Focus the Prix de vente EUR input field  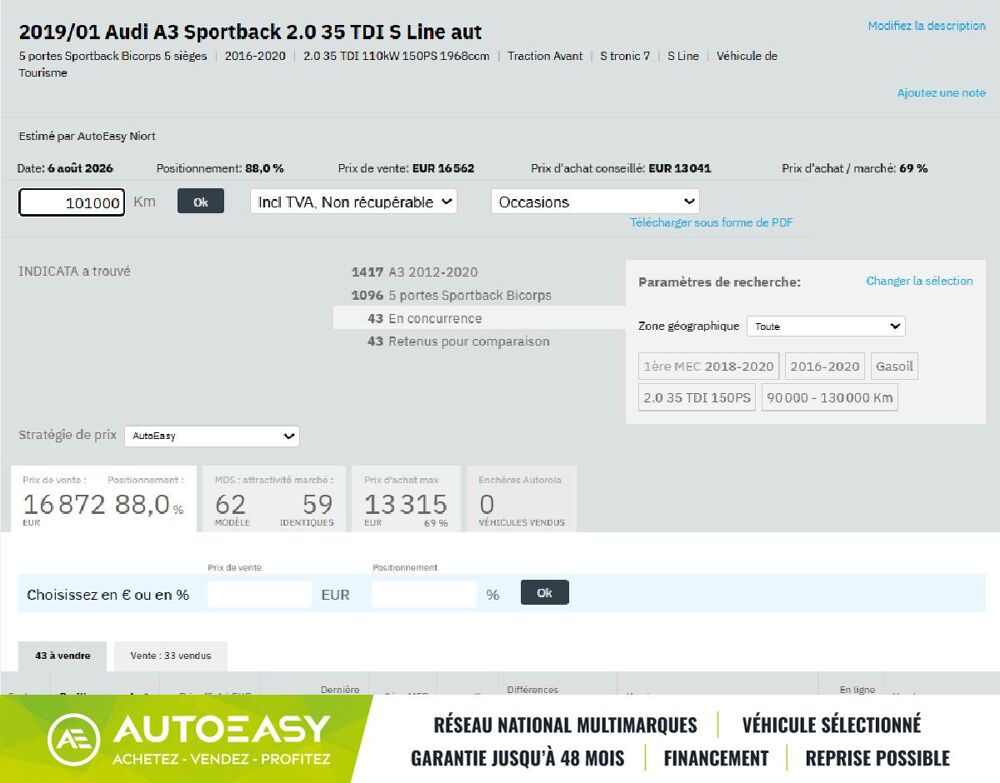pyautogui.click(x=260, y=594)
